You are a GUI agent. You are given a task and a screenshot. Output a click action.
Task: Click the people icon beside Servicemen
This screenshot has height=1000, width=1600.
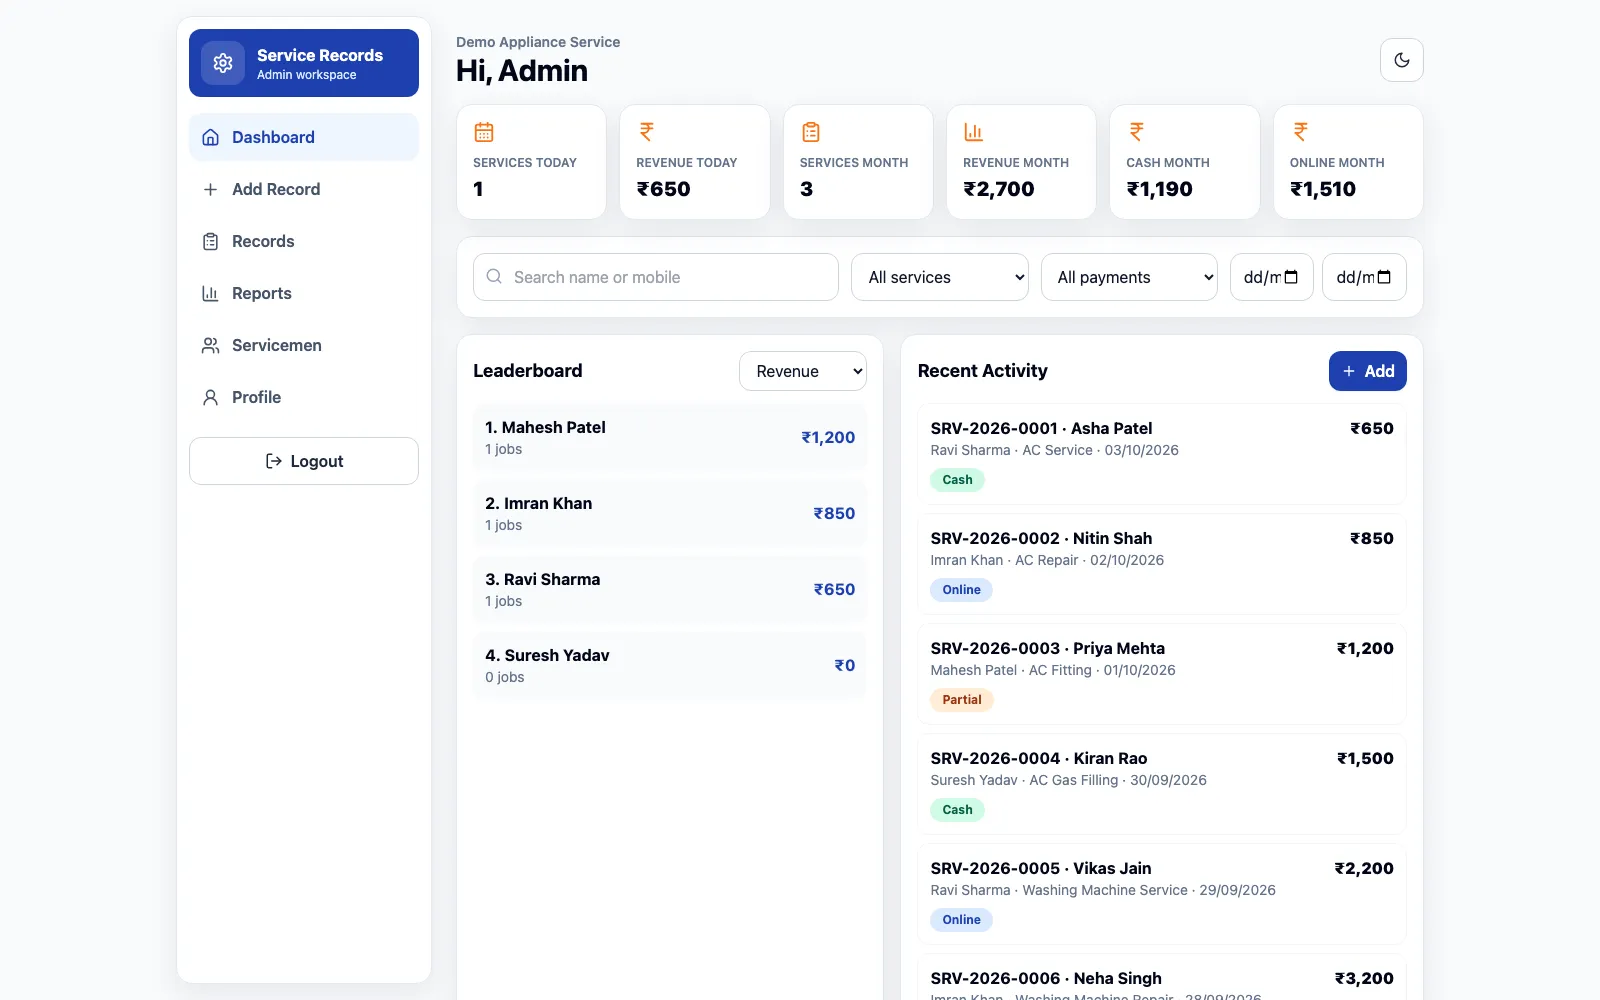click(x=210, y=345)
